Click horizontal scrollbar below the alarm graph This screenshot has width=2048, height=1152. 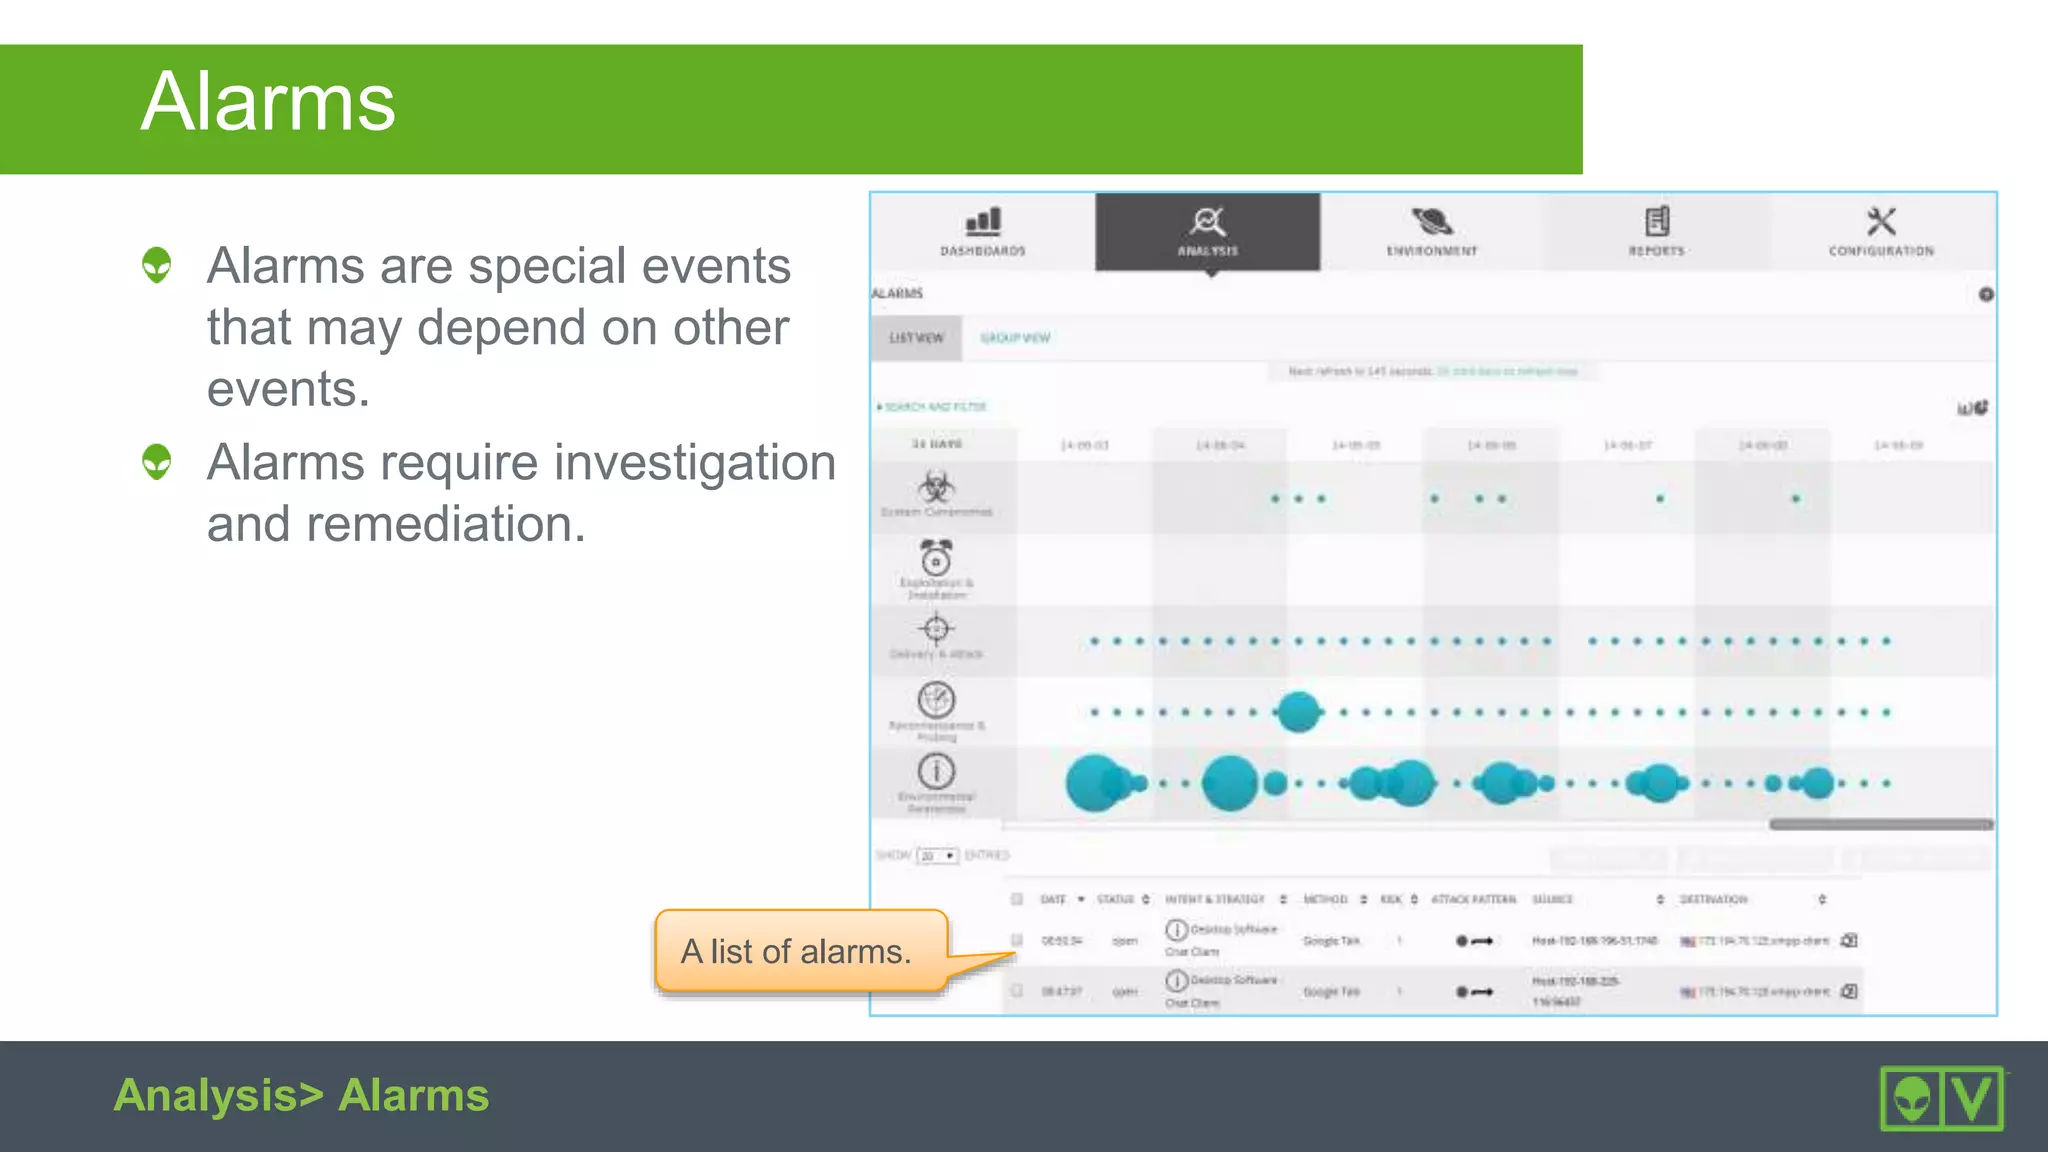click(x=1881, y=825)
